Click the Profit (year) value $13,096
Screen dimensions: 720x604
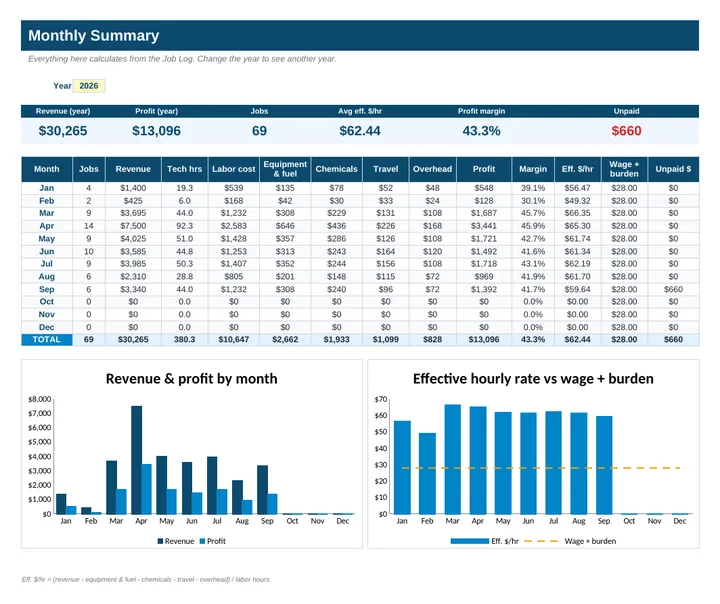tap(156, 131)
